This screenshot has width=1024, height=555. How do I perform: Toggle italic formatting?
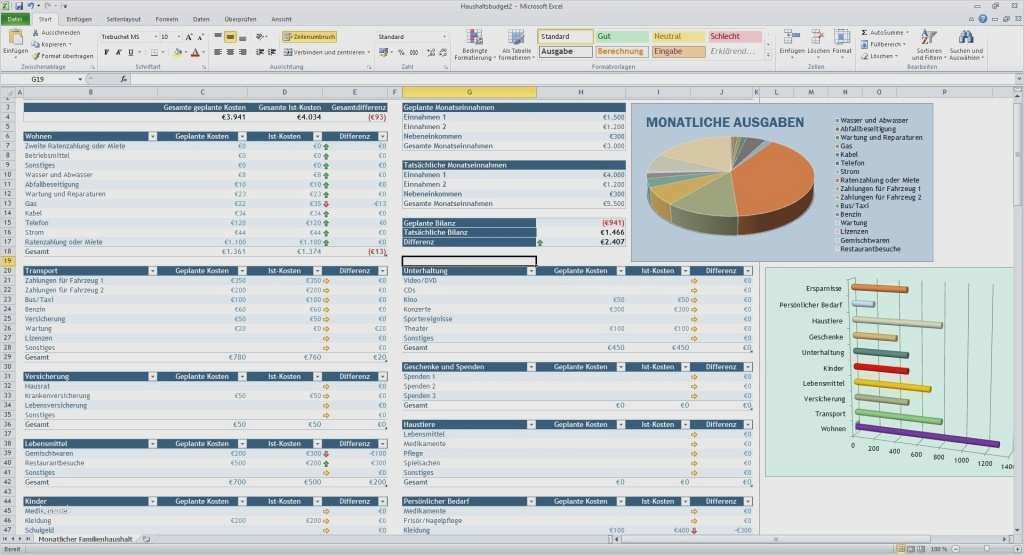tap(118, 52)
